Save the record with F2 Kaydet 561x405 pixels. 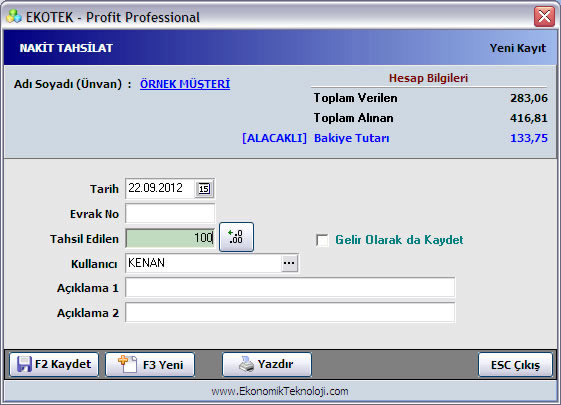tap(54, 365)
